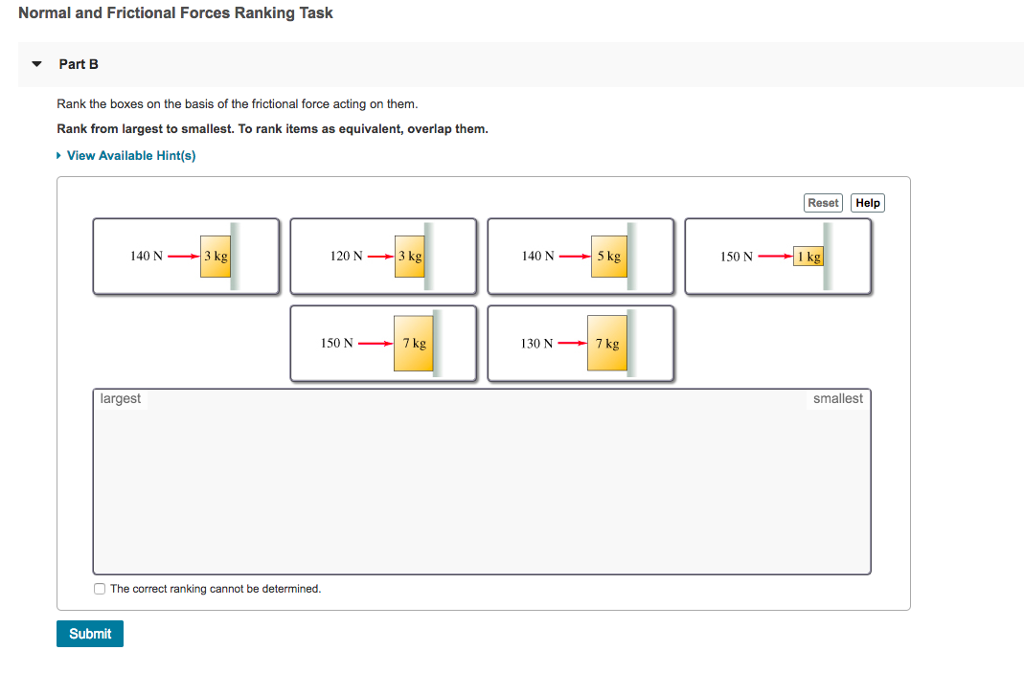The image size is (1024, 673).
Task: Click the disclosure triangle beside Part B
Action: 36,63
